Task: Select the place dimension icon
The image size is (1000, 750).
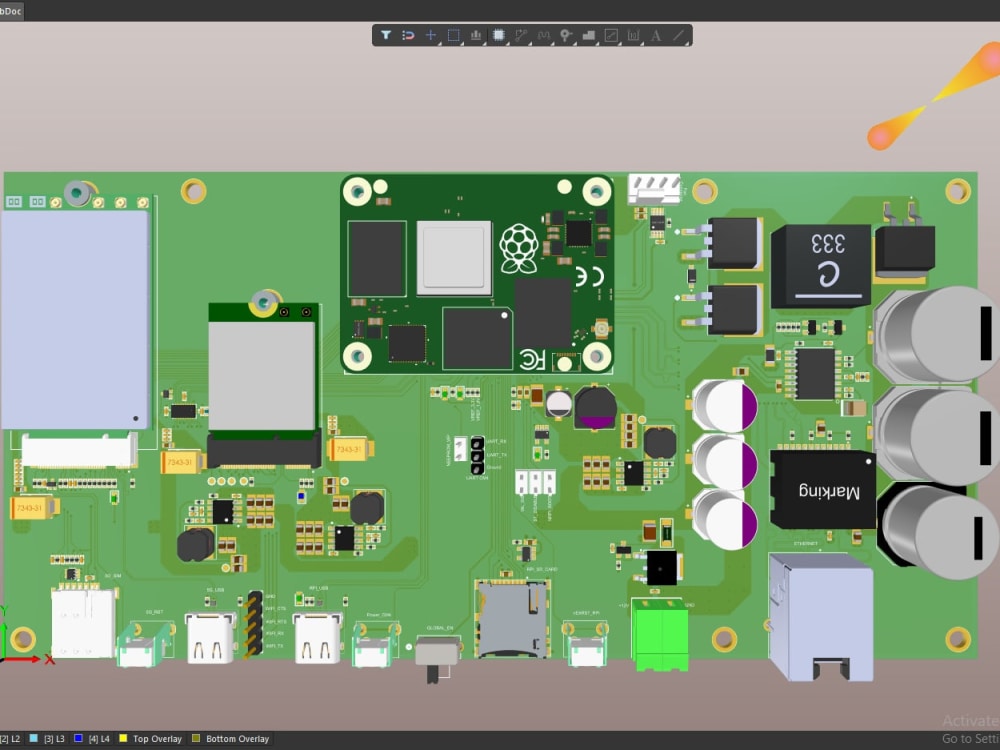Action: click(x=633, y=35)
